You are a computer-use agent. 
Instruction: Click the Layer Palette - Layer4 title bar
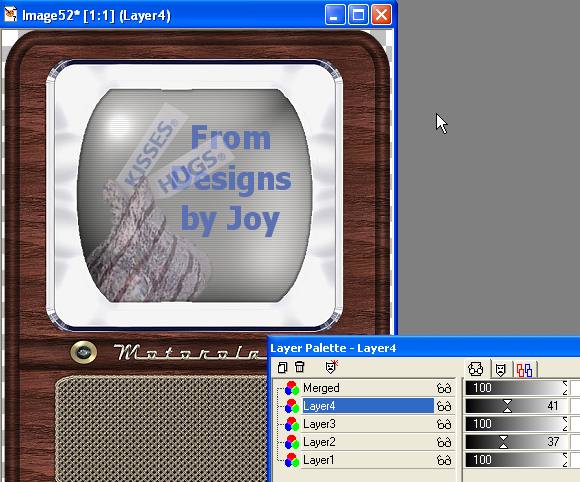tap(424, 348)
